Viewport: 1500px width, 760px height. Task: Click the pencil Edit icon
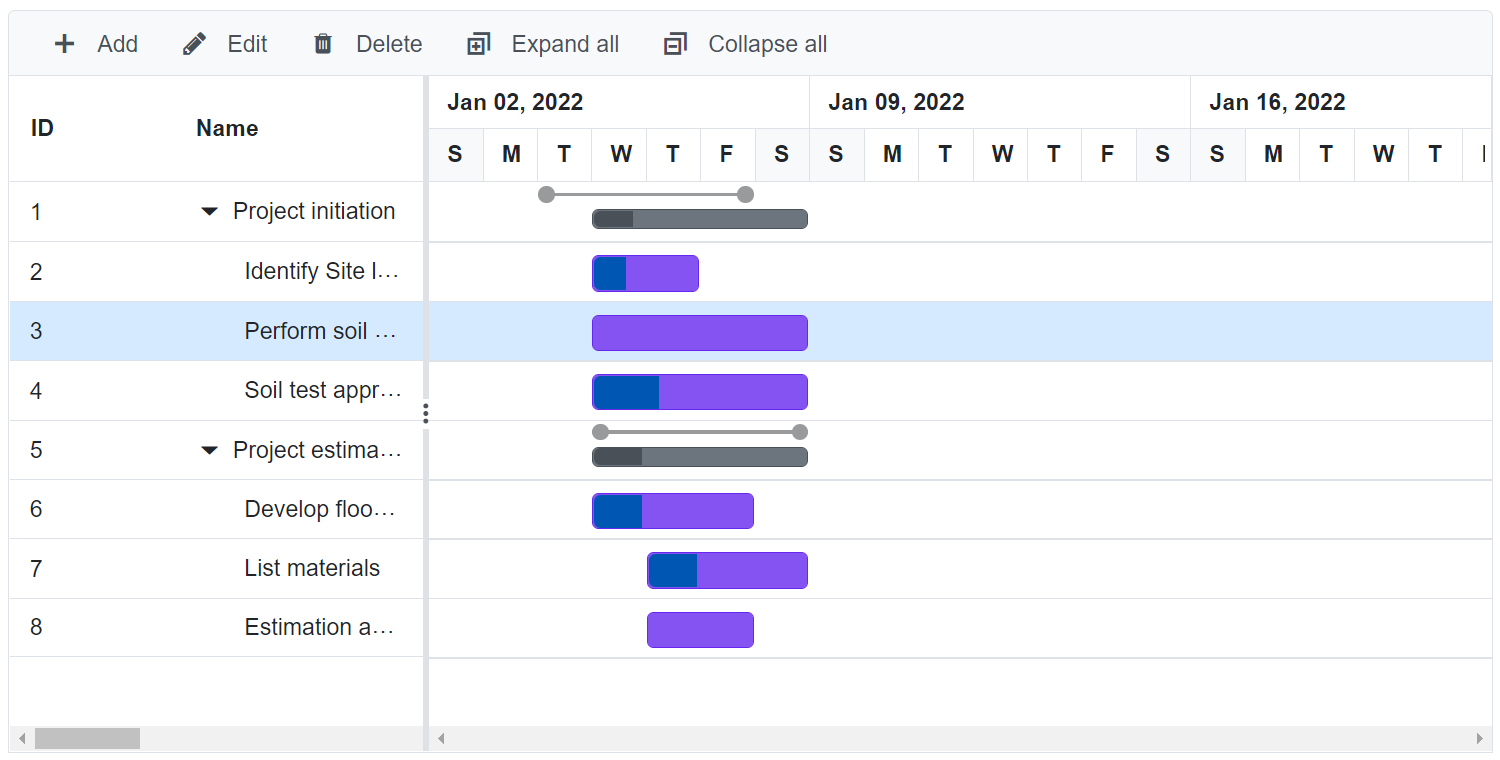pyautogui.click(x=194, y=44)
